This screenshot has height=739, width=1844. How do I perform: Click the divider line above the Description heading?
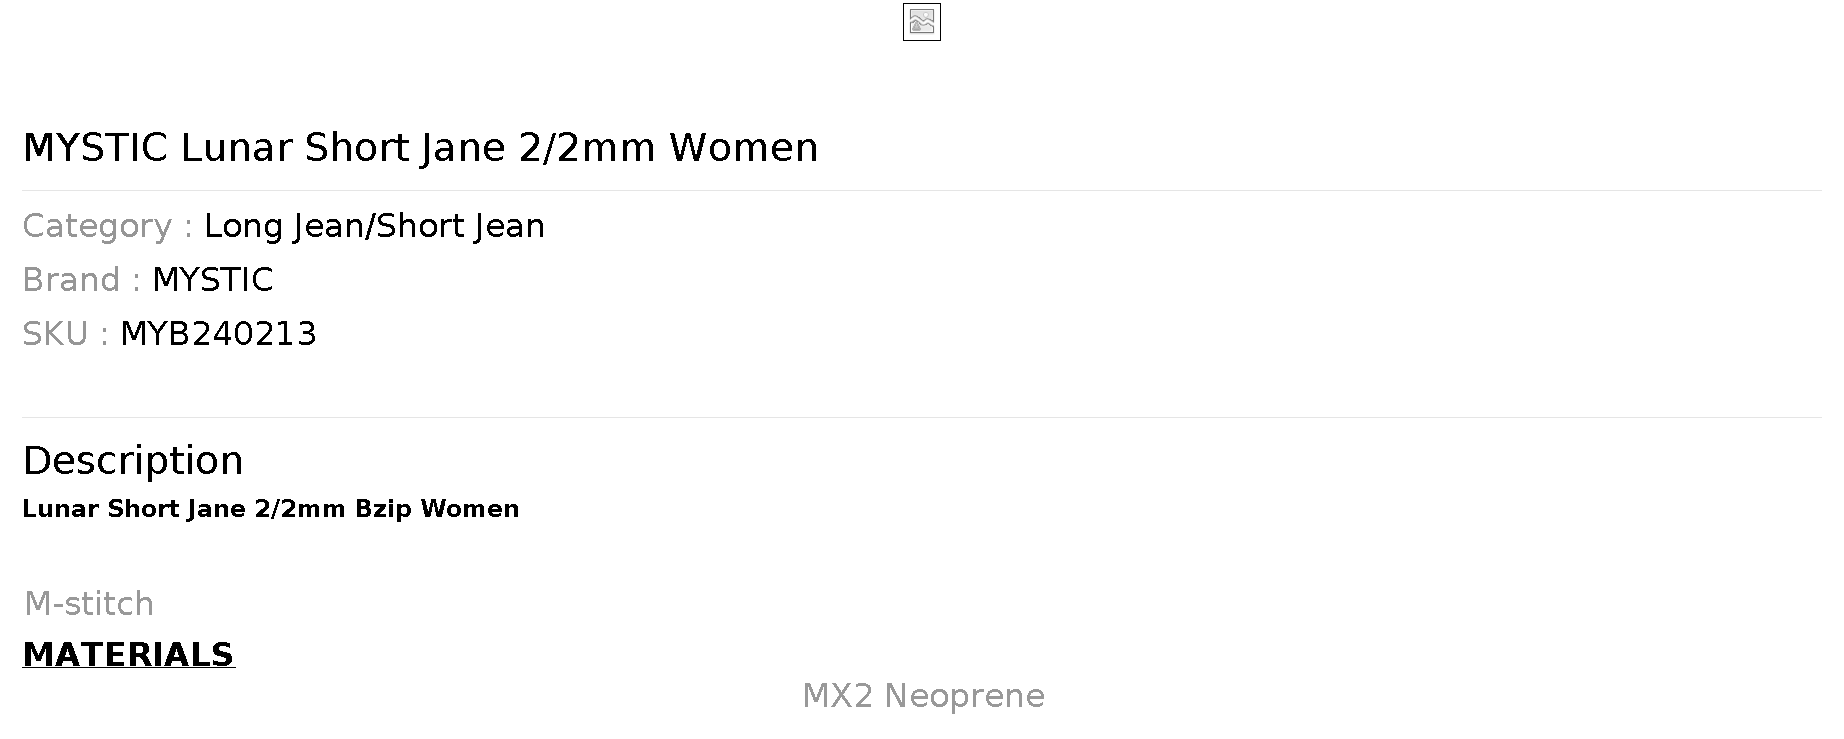(x=921, y=417)
